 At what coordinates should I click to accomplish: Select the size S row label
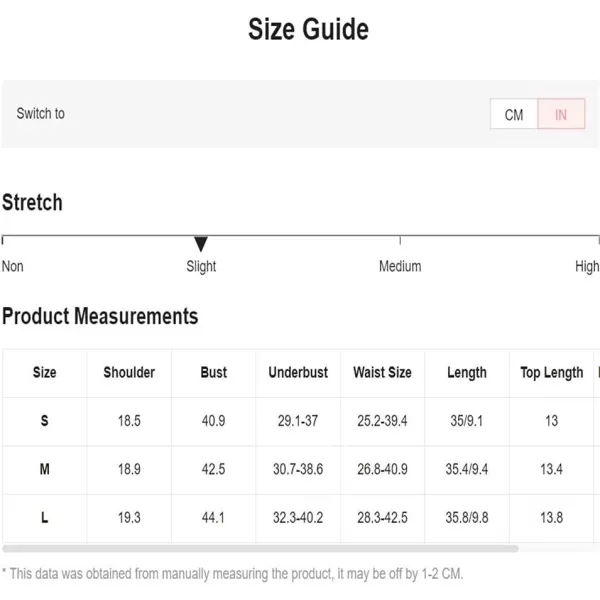point(44,421)
